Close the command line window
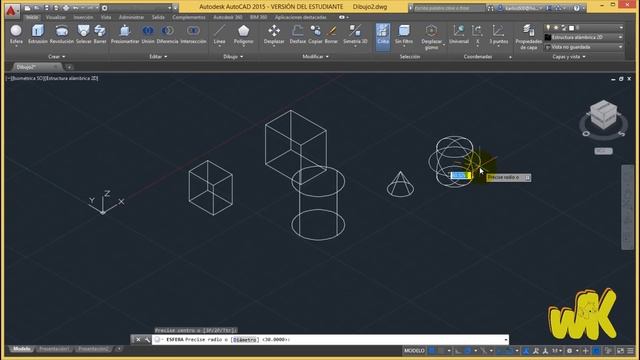640x360 pixels. (138, 340)
